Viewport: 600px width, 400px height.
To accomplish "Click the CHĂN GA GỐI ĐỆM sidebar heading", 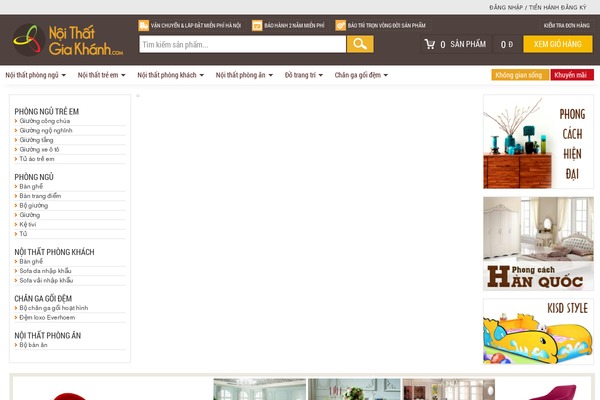I will pos(43,299).
